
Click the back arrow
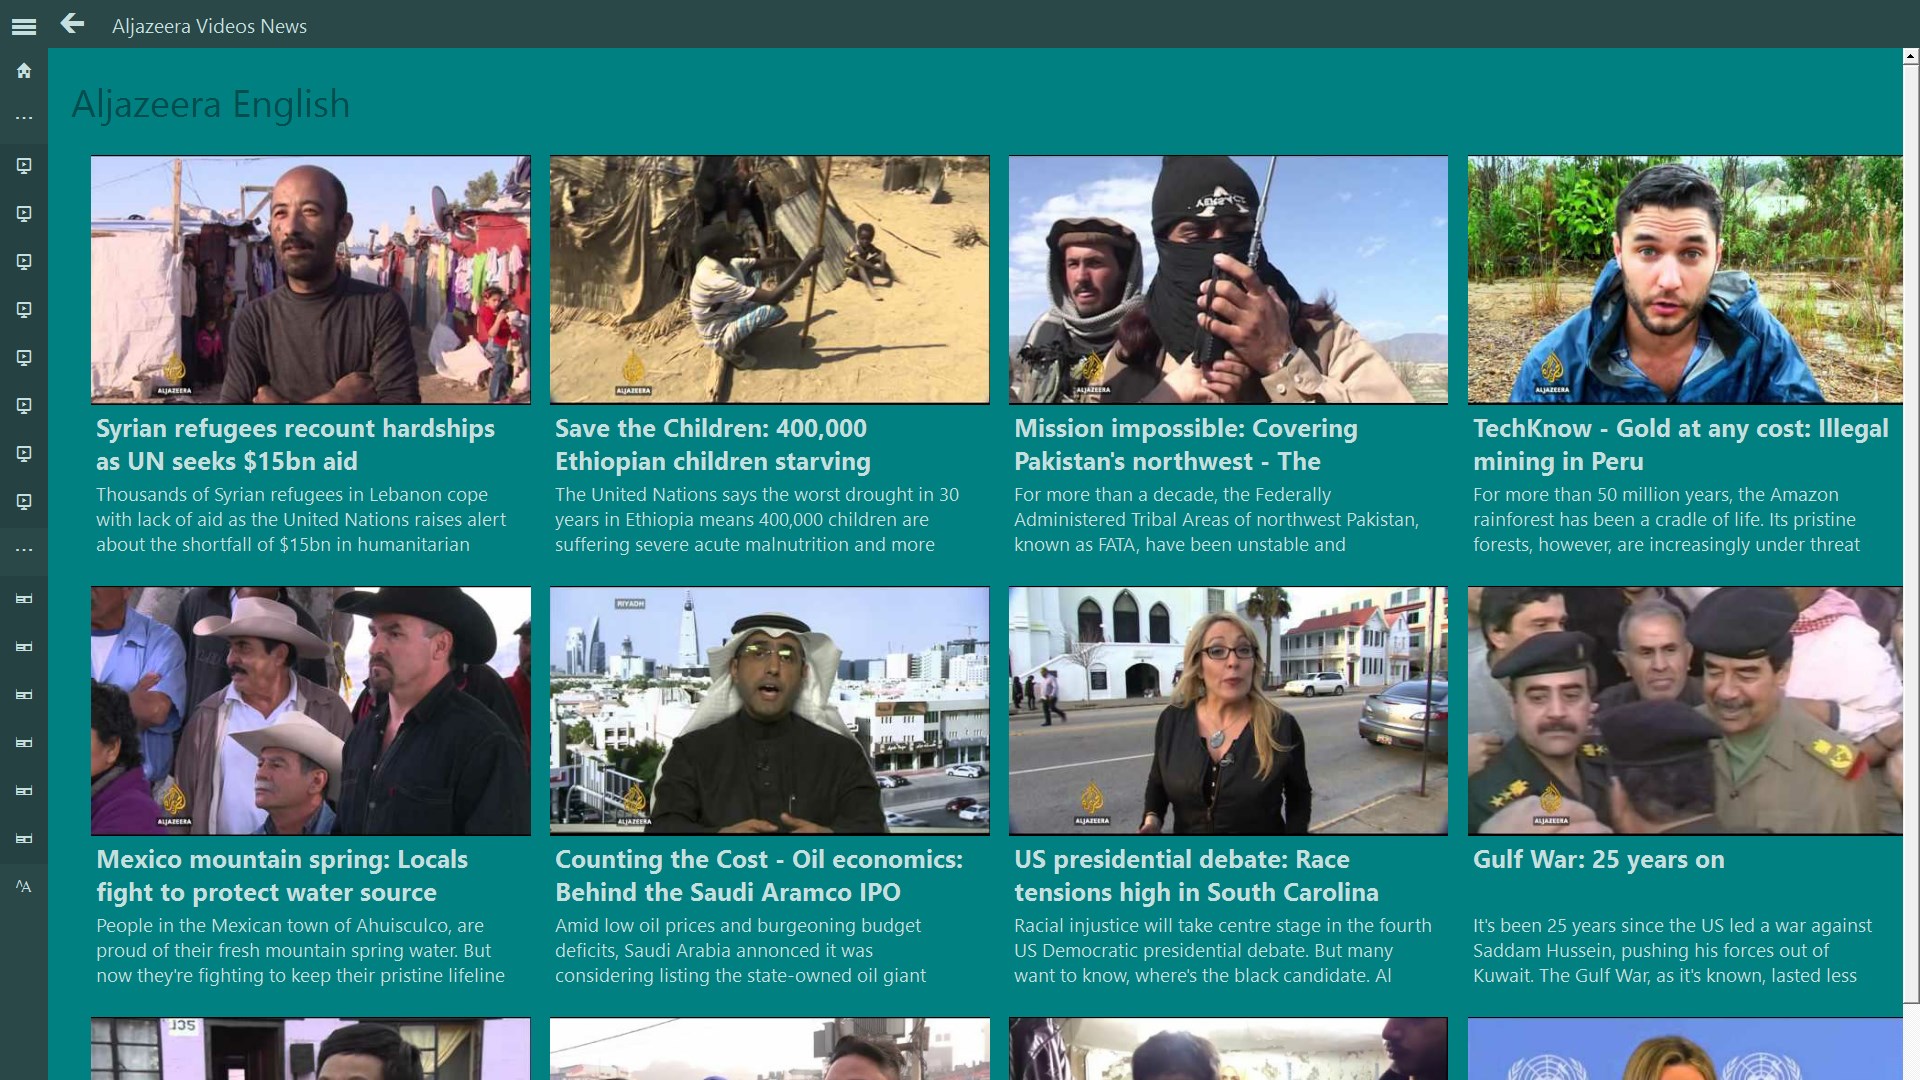point(72,24)
